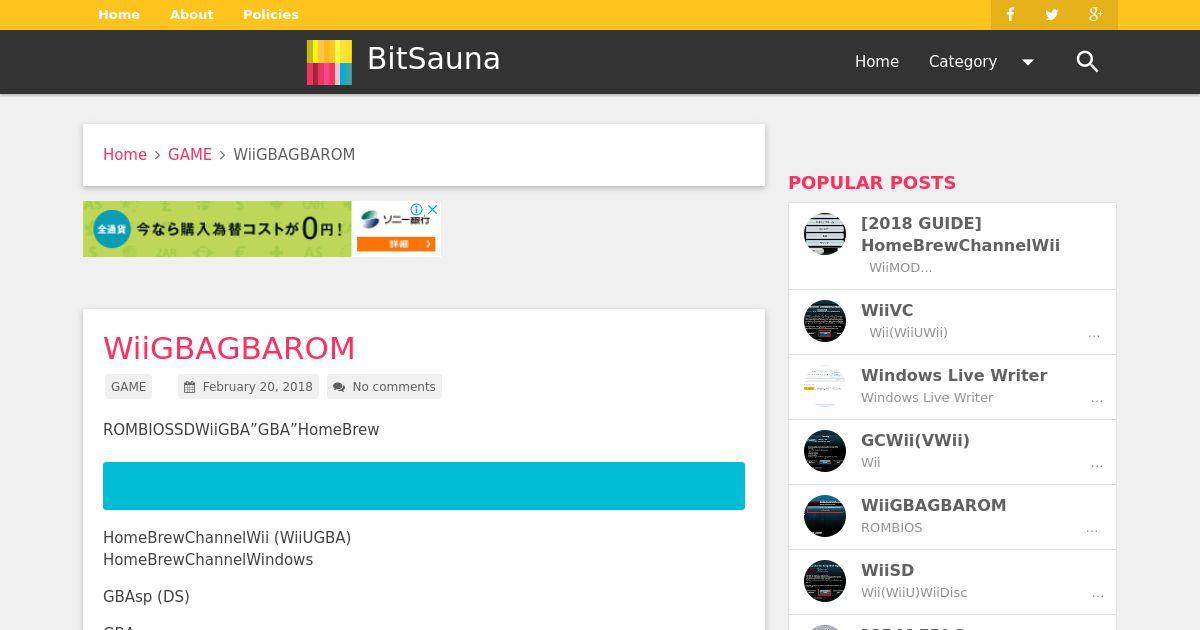Click the GAME category tag
The width and height of the screenshot is (1200, 630).
click(x=129, y=387)
